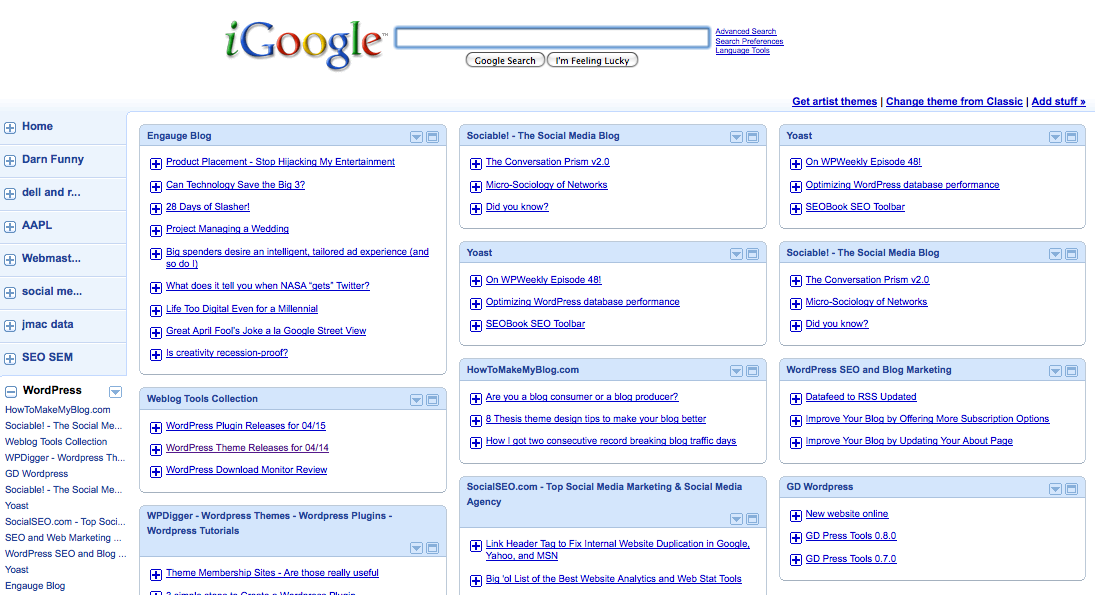This screenshot has width=1095, height=595.
Task: Select SEO and Web Marketing ... in sidebar
Action: click(63, 538)
